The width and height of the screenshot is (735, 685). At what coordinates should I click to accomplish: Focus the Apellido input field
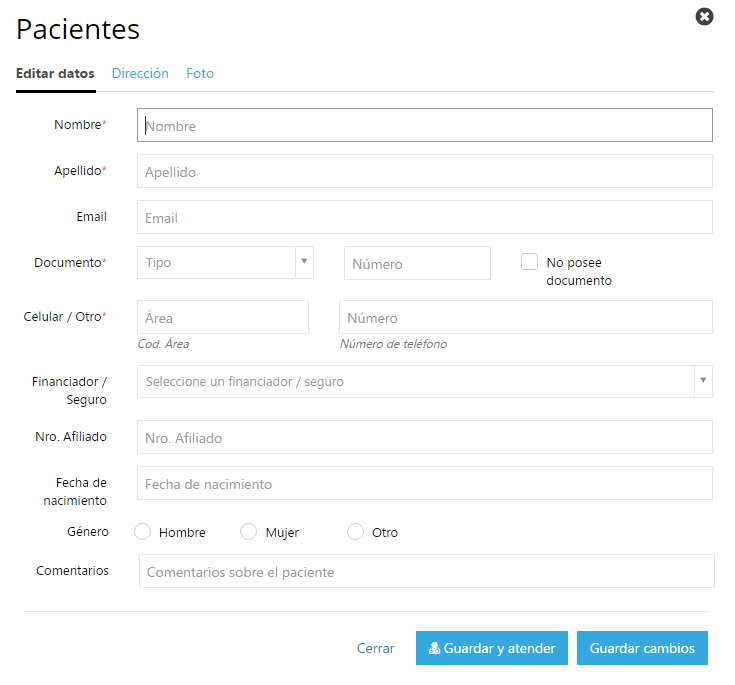pyautogui.click(x=425, y=171)
